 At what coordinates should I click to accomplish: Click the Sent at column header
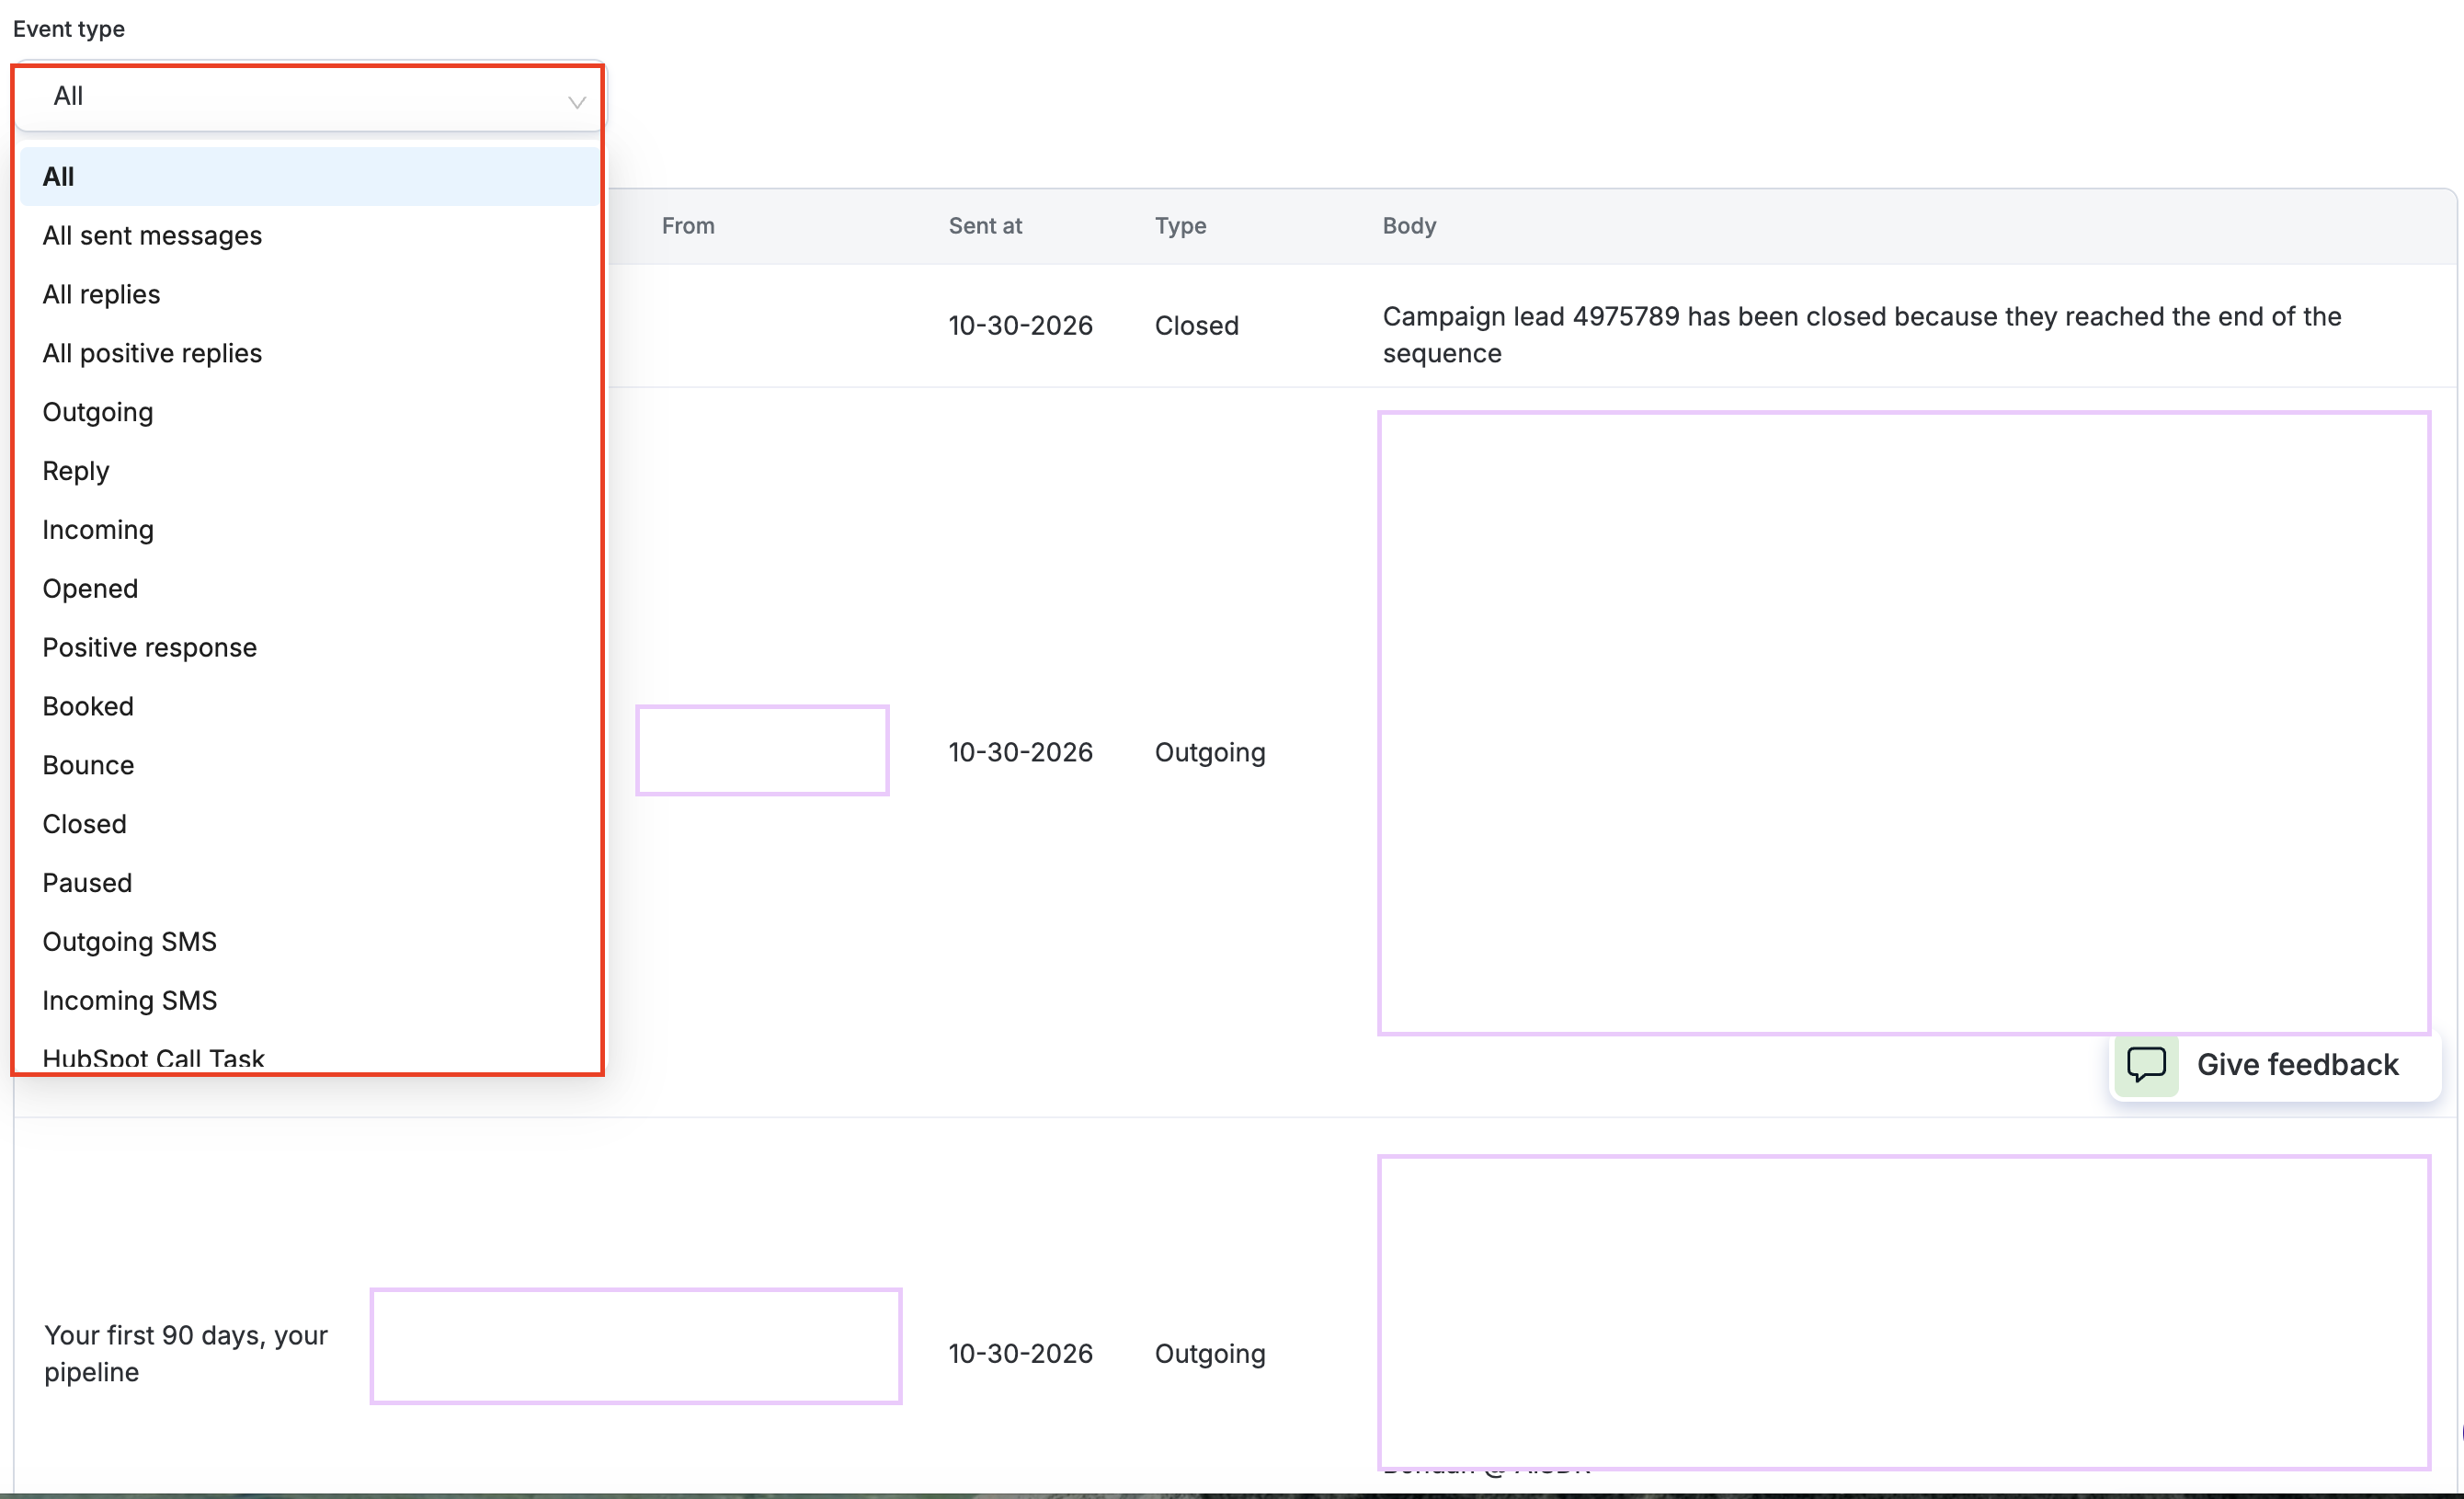985,226
